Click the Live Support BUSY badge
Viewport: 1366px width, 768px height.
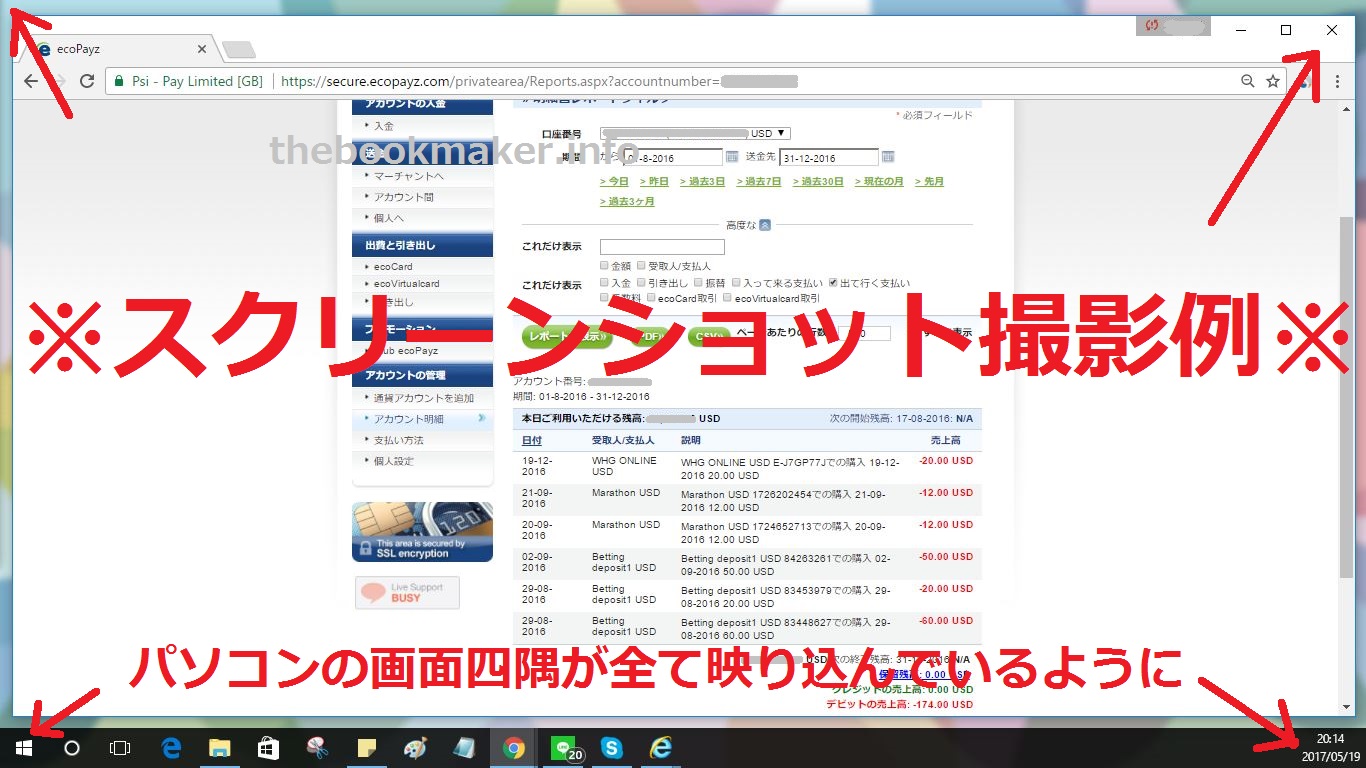407,592
